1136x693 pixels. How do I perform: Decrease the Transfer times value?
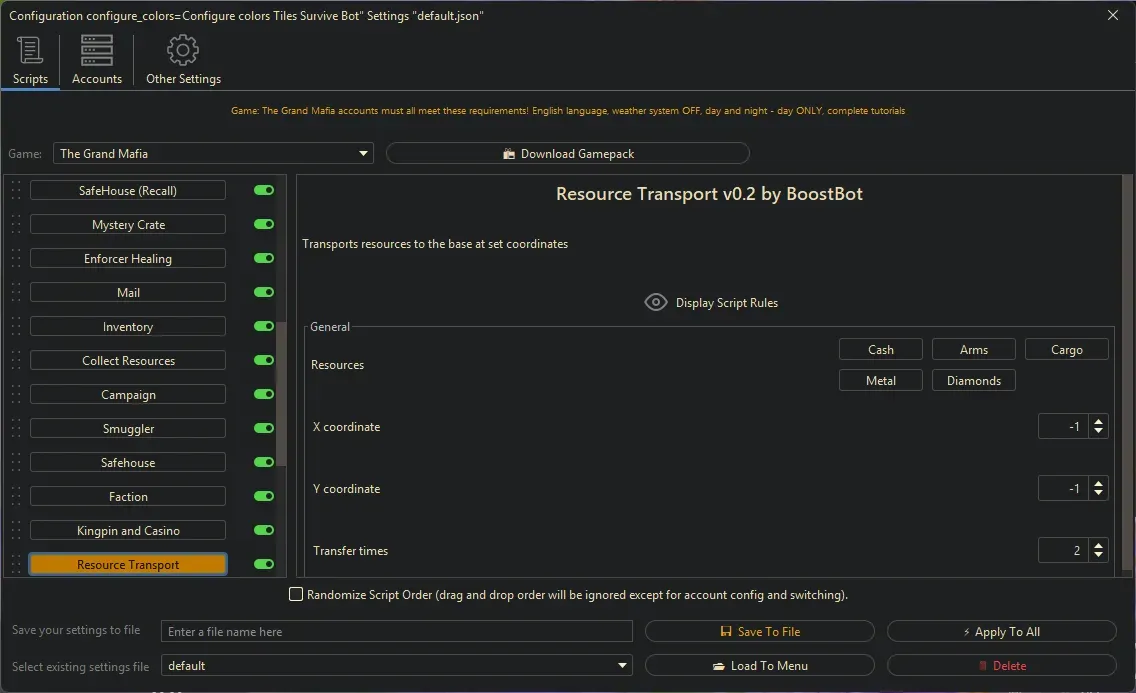pos(1098,556)
